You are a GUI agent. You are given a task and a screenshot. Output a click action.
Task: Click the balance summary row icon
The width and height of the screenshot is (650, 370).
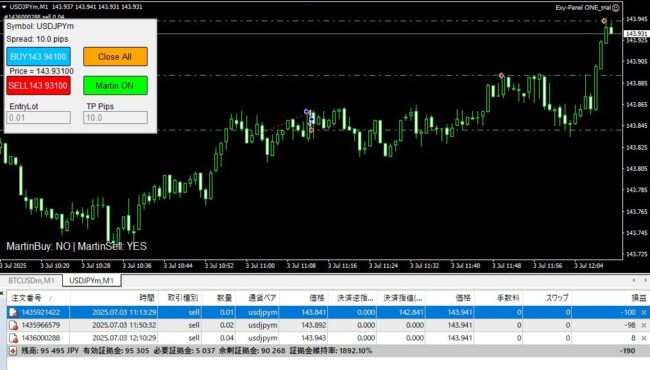[x=13, y=351]
